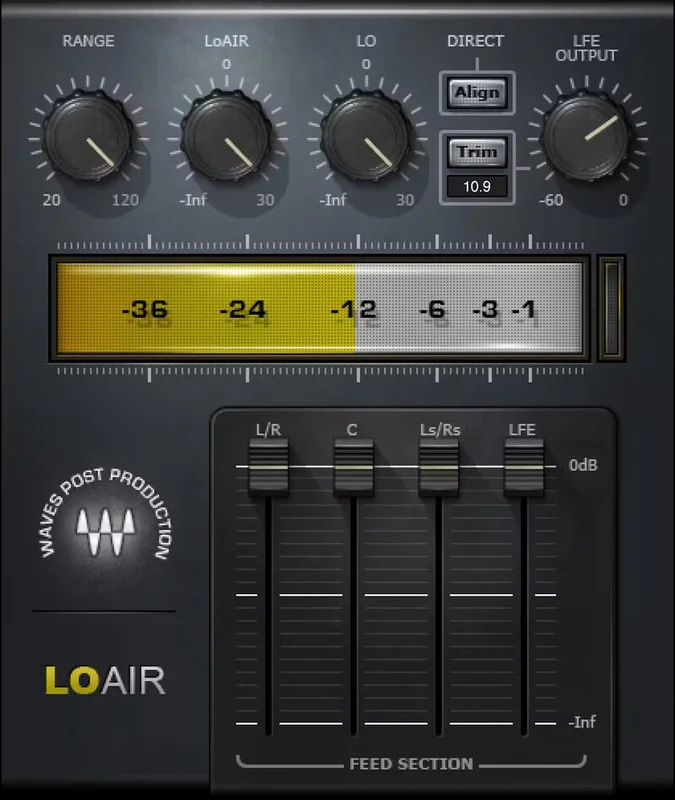Viewport: 675px width, 800px height.
Task: Click the LFE OUTPUT knob
Action: pos(586,135)
